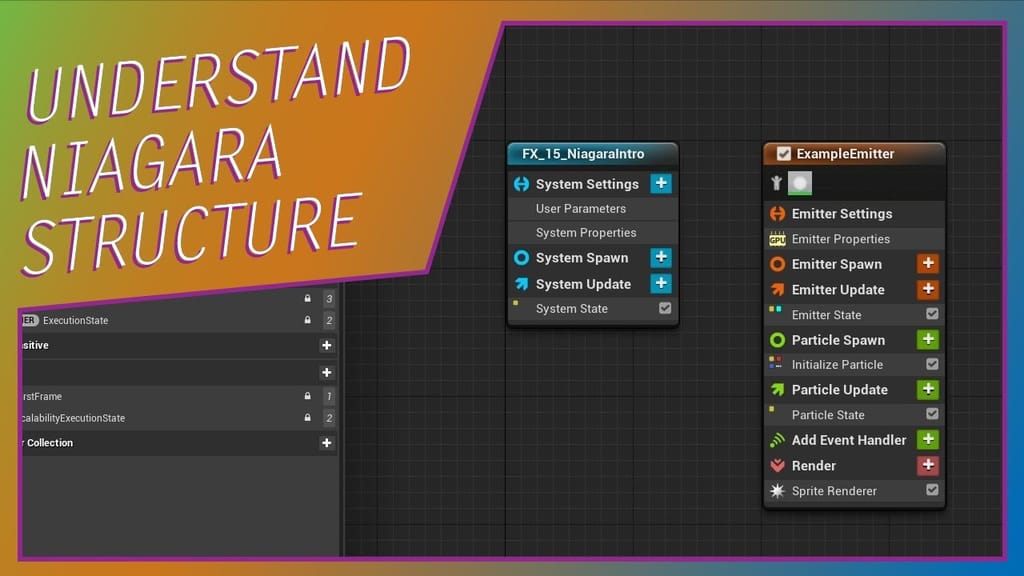Click the Emitter Settings icon
The width and height of the screenshot is (1024, 576).
(x=777, y=214)
